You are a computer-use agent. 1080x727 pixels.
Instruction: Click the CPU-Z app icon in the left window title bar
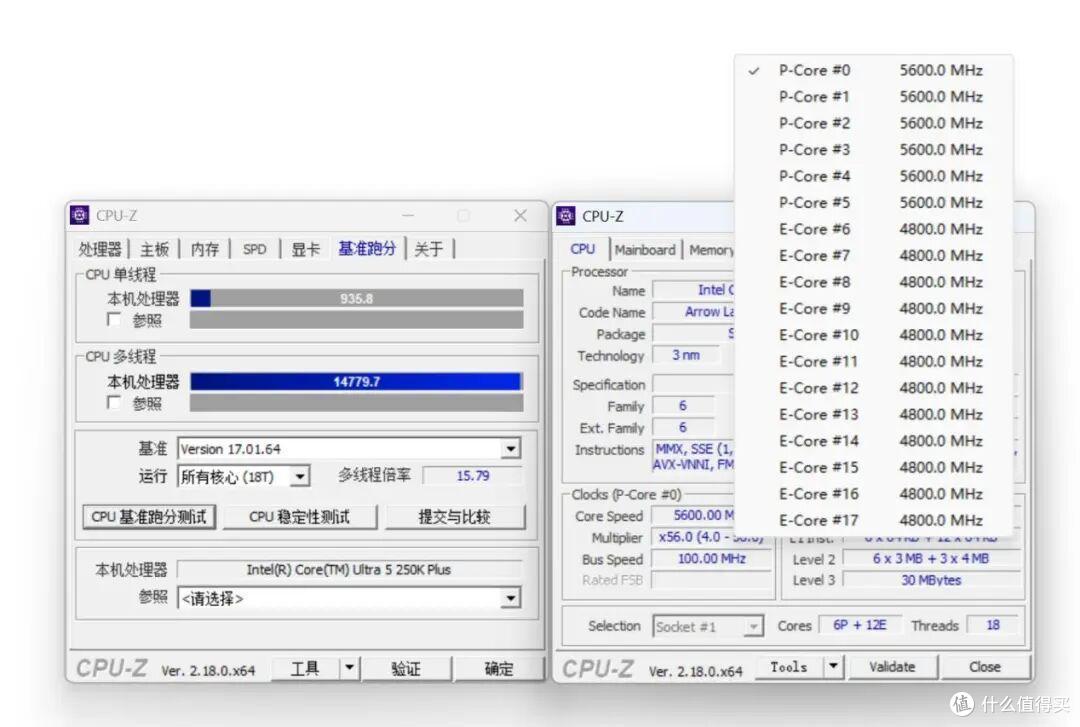pyautogui.click(x=79, y=215)
